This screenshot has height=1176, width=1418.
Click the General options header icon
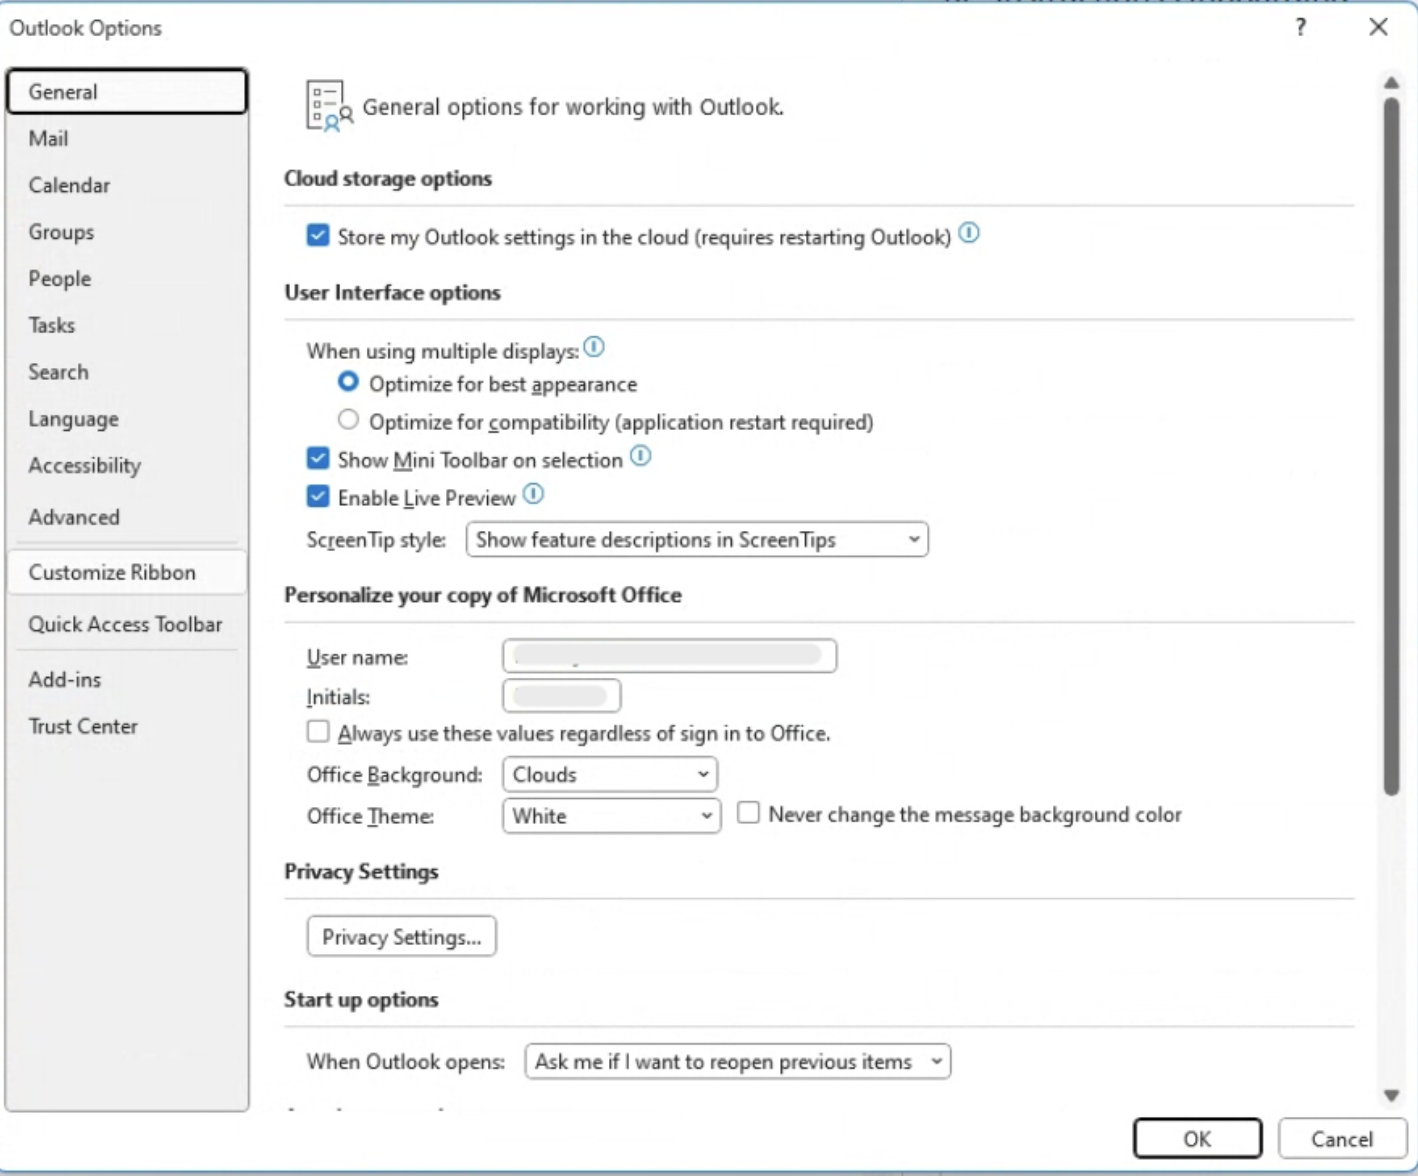[x=329, y=106]
